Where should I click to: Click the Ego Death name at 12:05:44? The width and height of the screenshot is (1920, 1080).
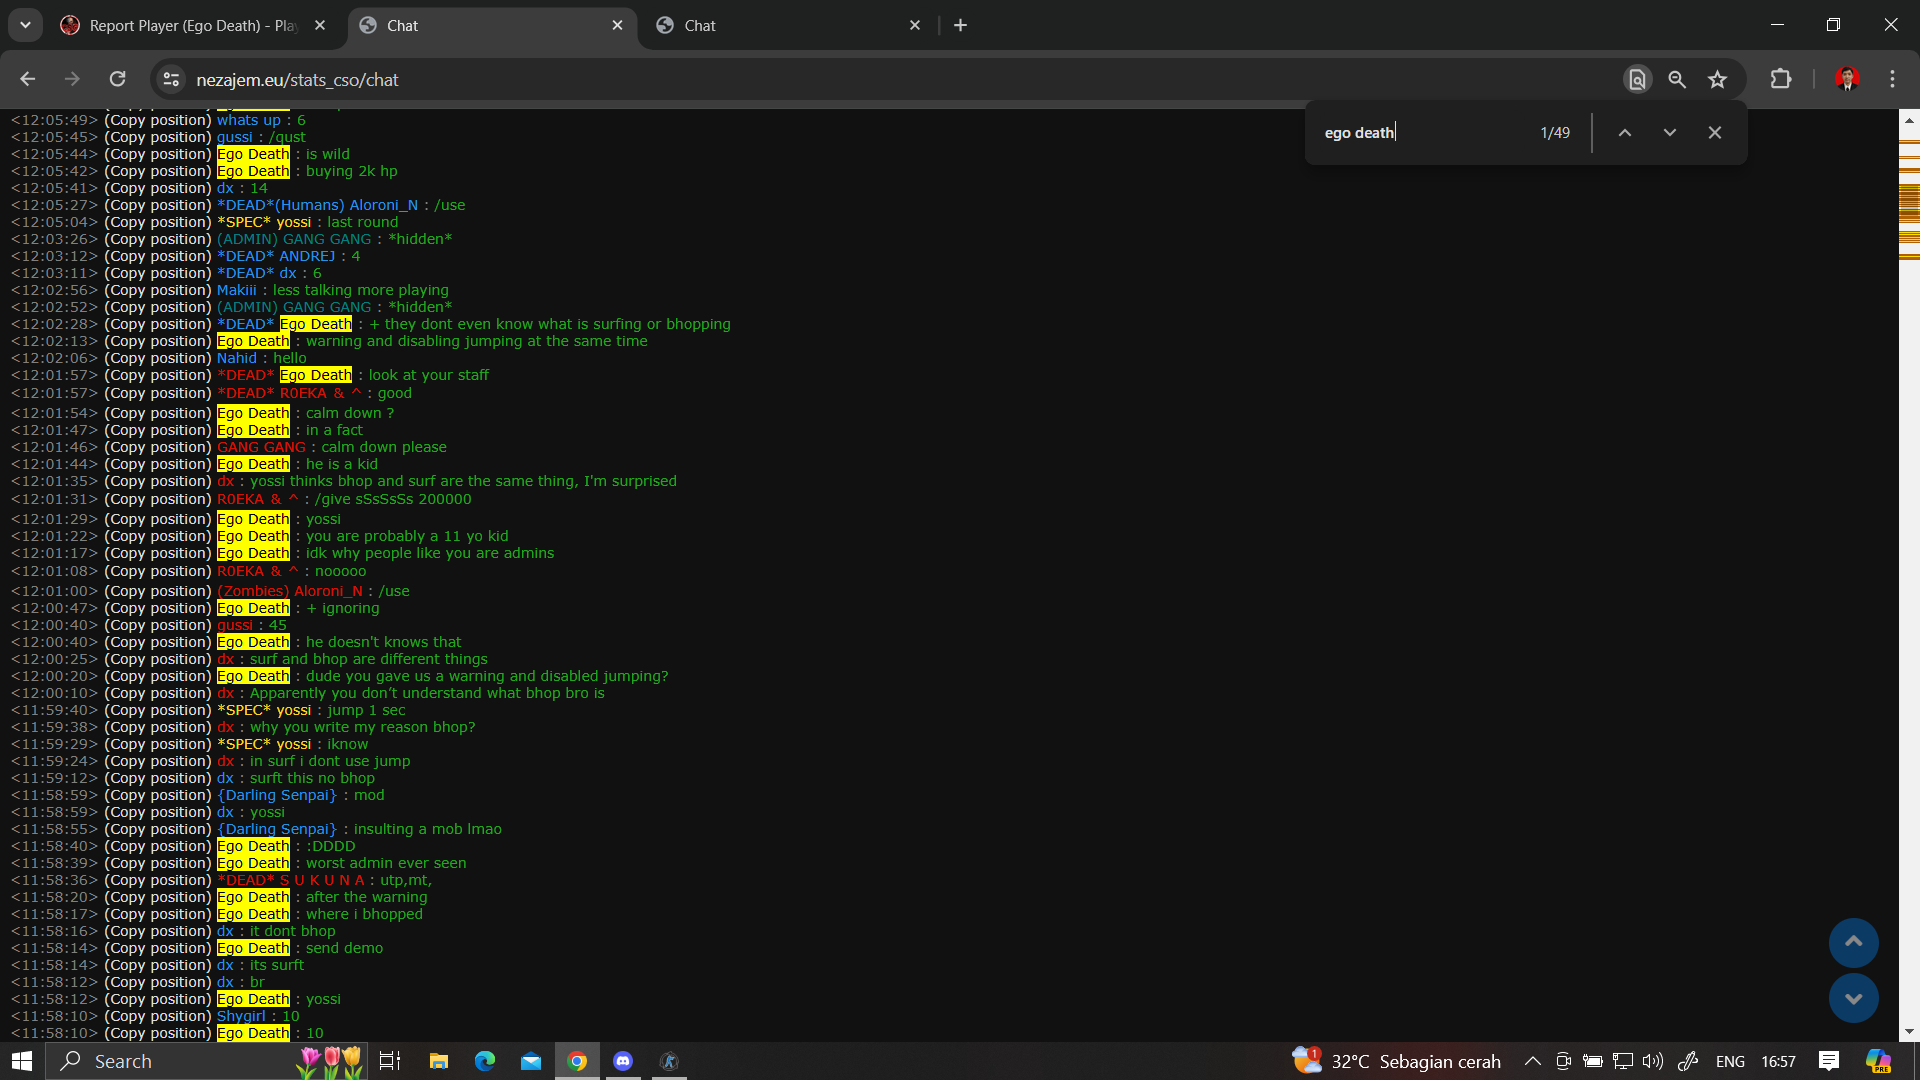[253, 154]
